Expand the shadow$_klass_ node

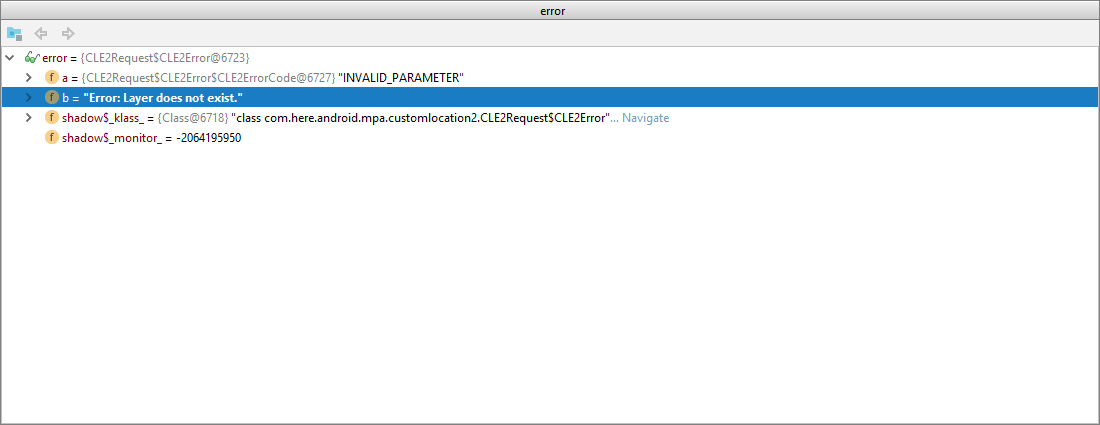29,118
